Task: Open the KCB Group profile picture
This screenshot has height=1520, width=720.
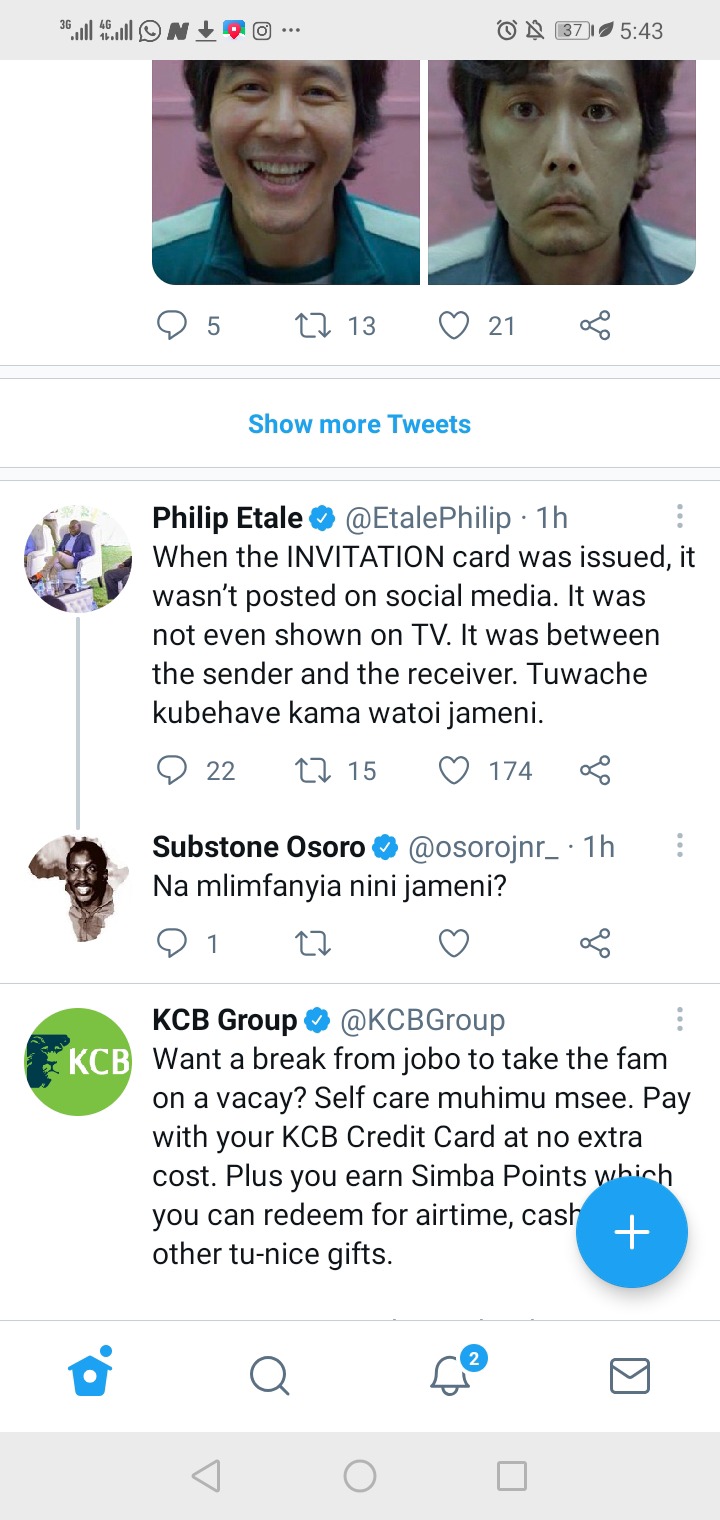Action: [78, 1061]
